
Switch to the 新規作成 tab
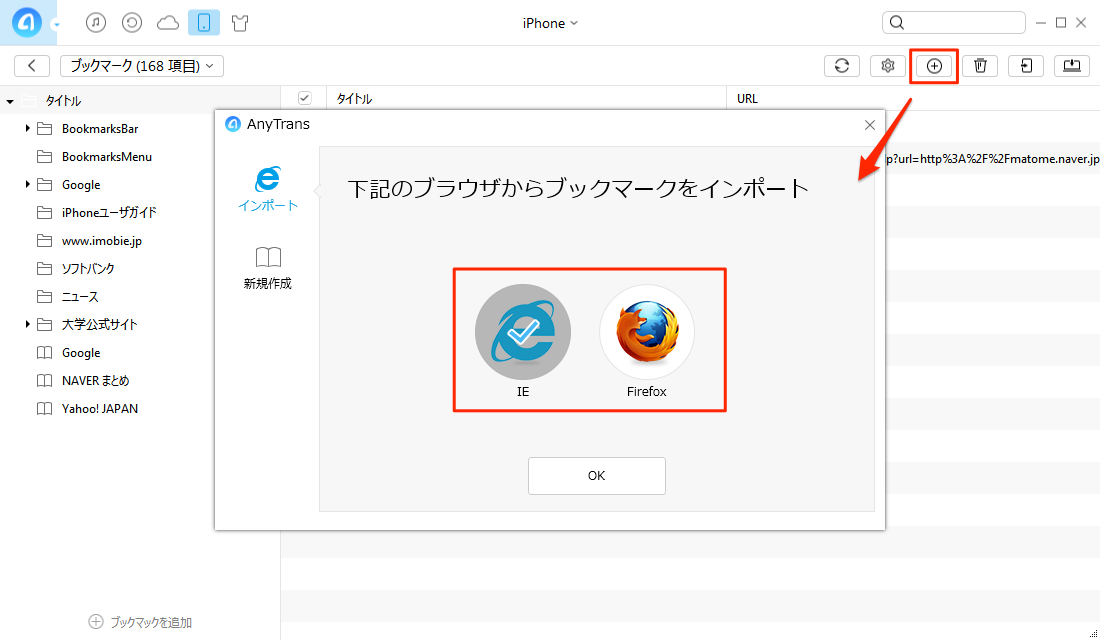(x=267, y=268)
